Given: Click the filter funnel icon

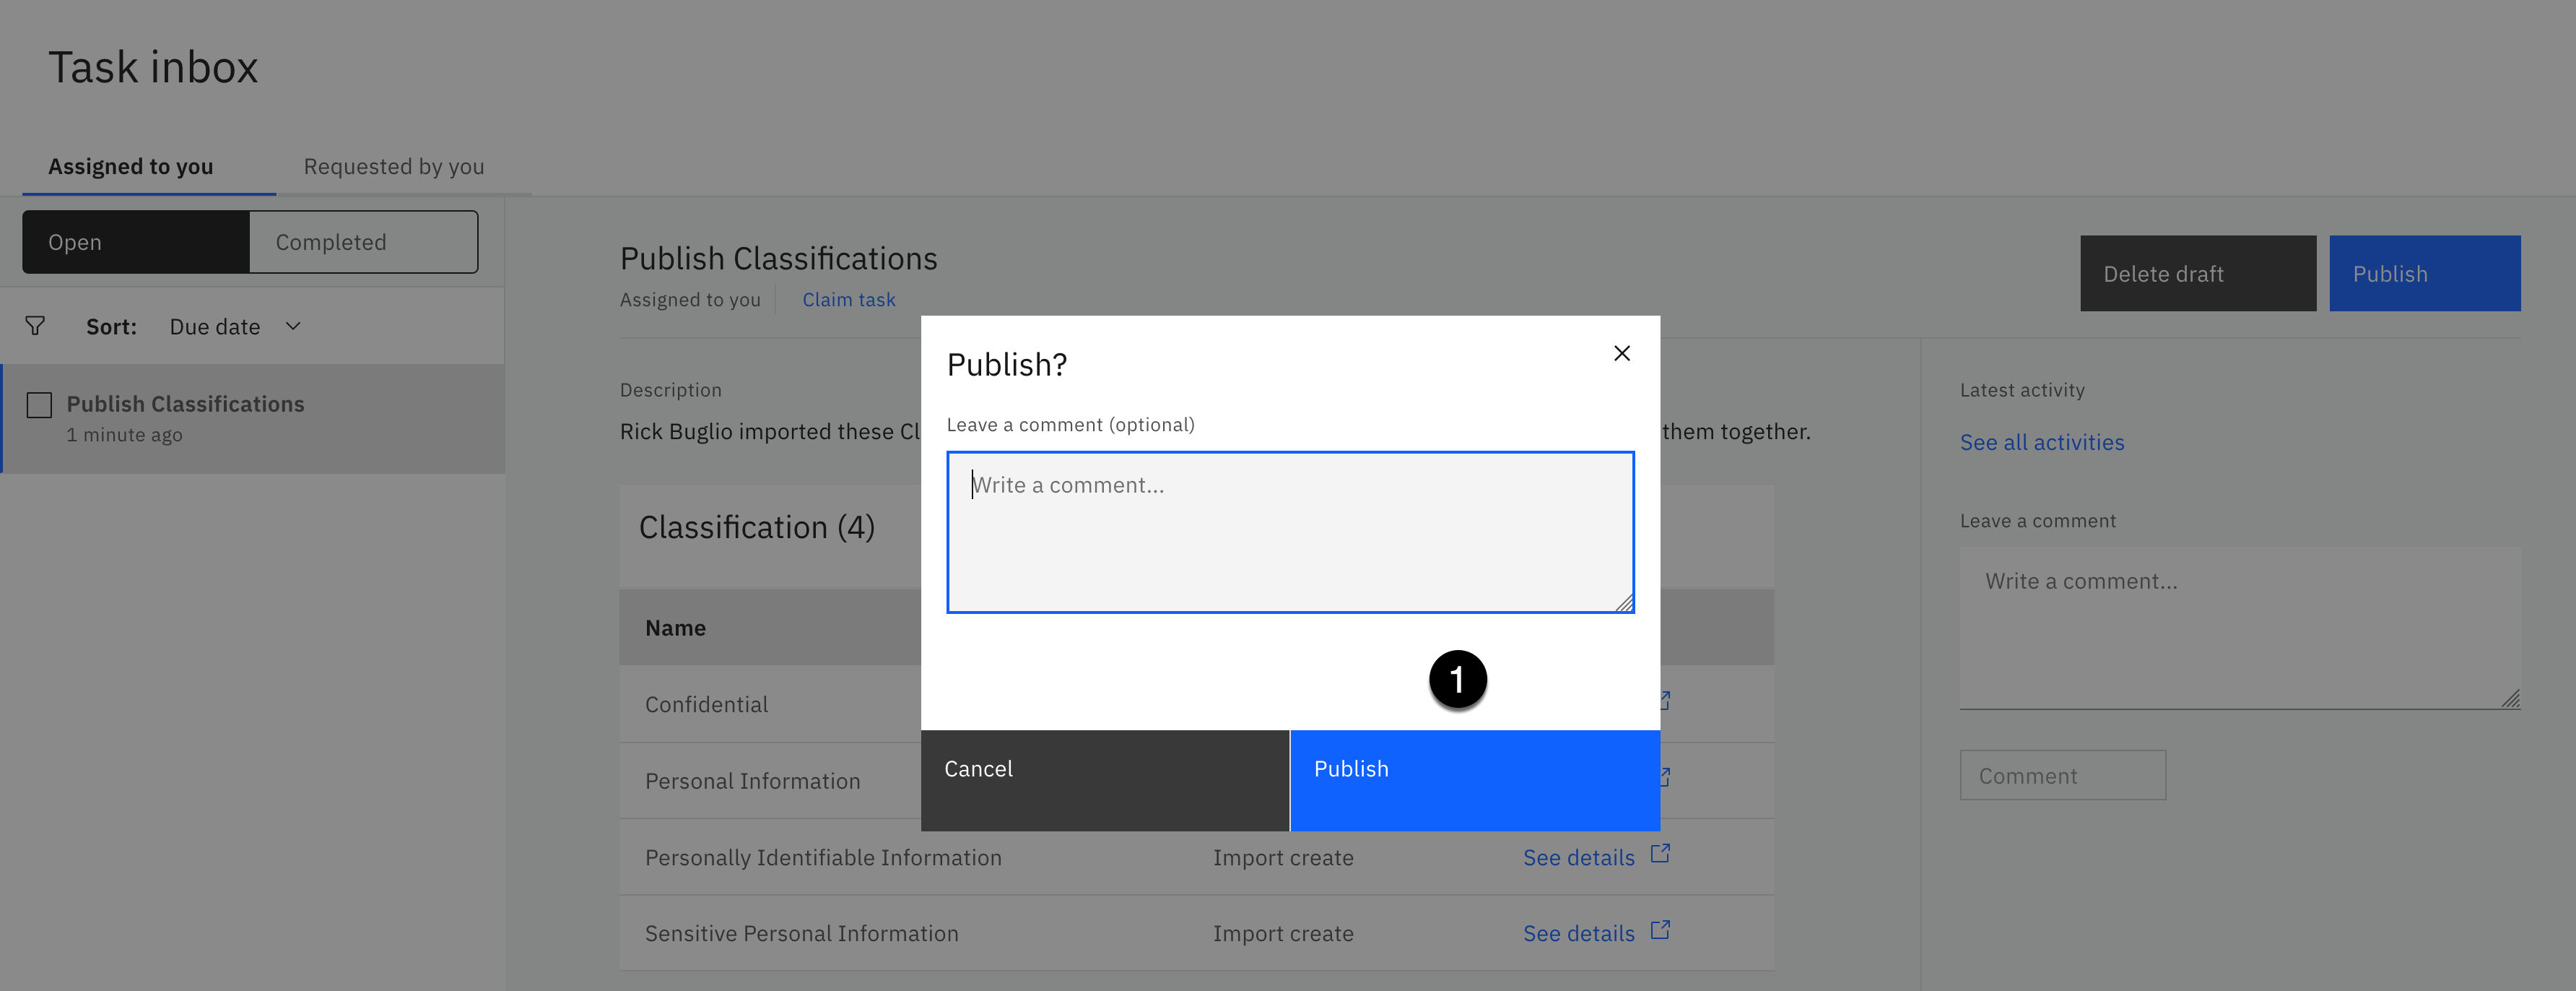Looking at the screenshot, I should tap(35, 326).
